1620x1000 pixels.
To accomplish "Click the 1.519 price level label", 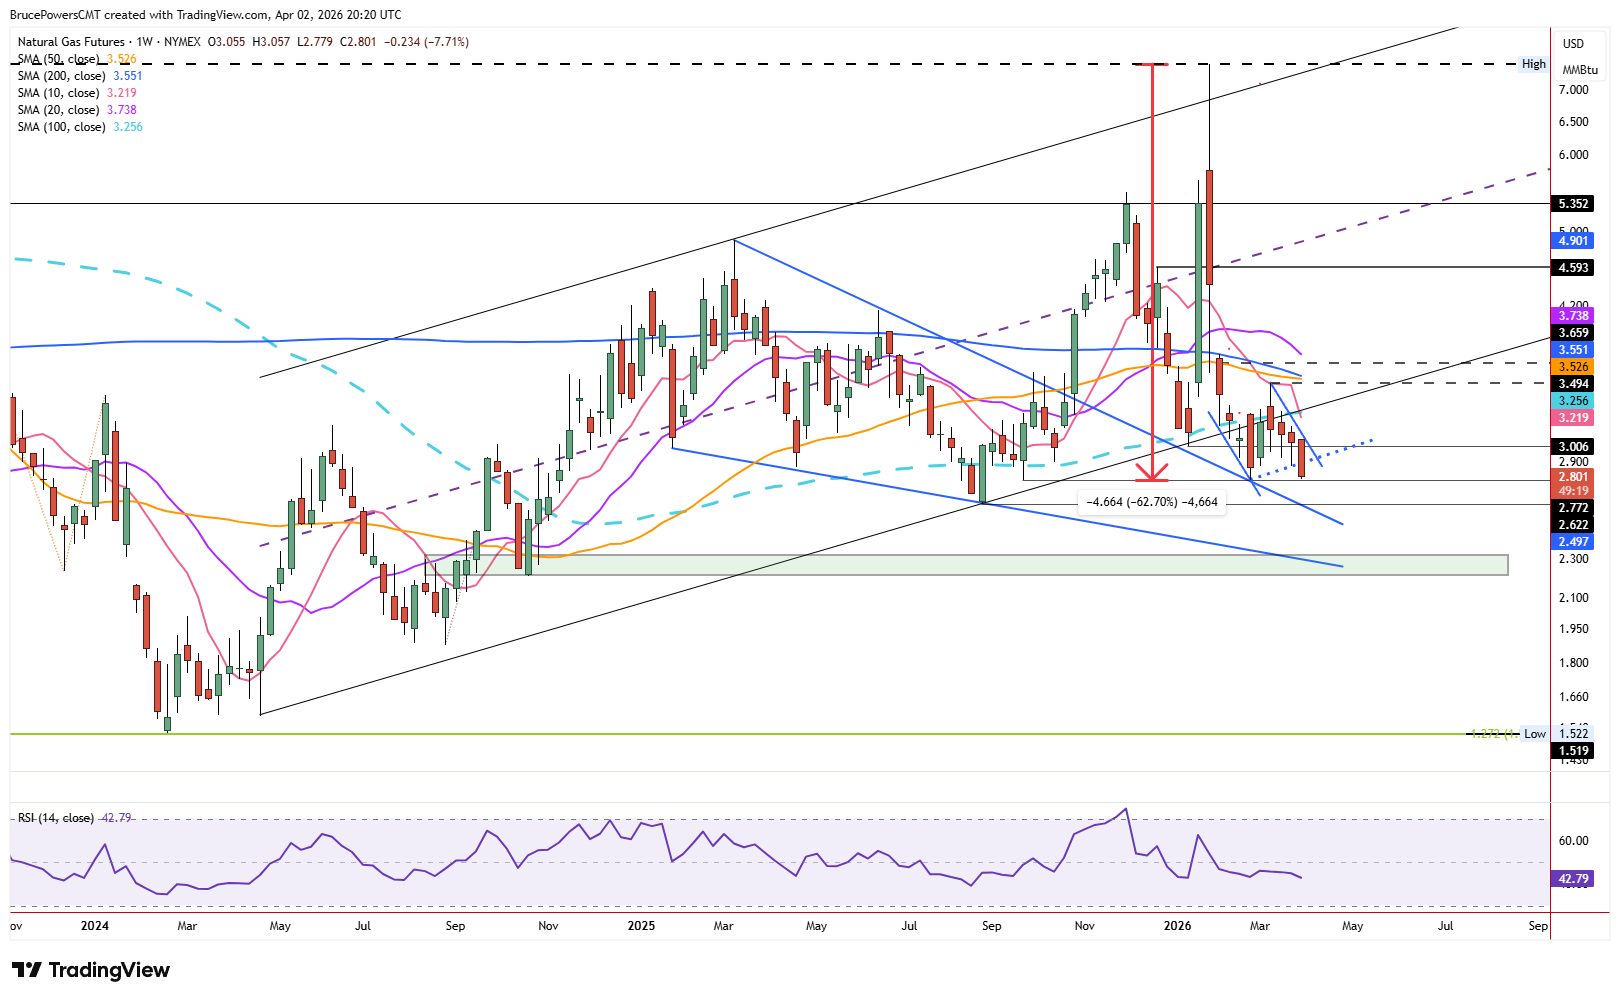I will (1573, 751).
